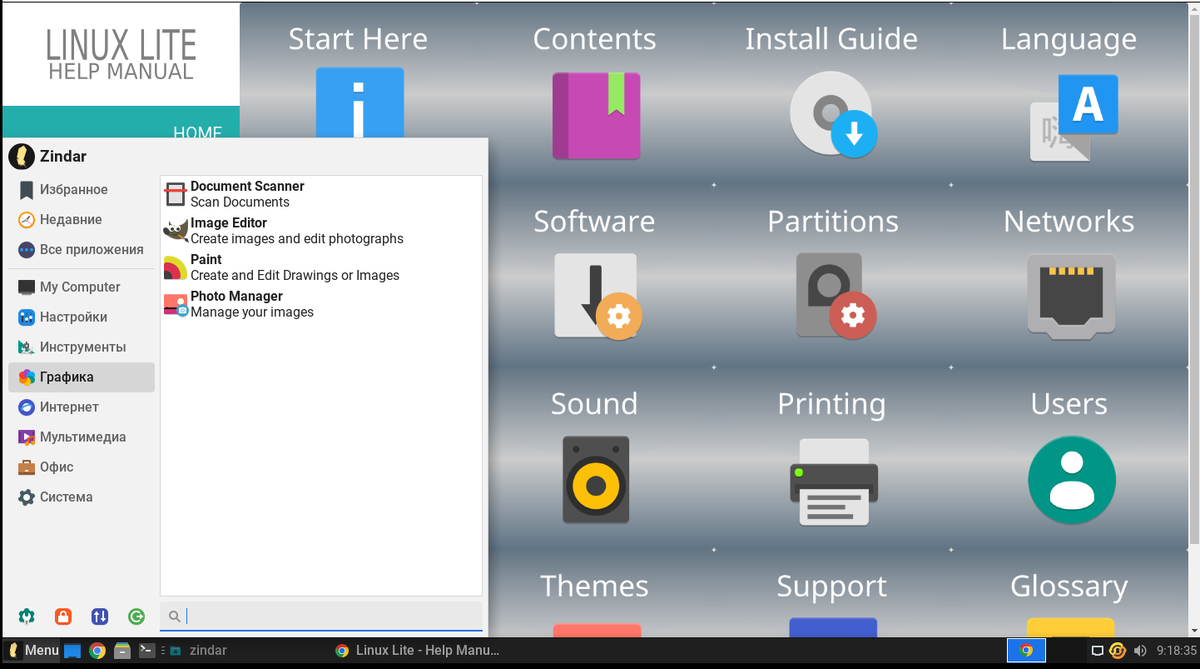Select workspace with Chrome in pager

tap(1026, 651)
